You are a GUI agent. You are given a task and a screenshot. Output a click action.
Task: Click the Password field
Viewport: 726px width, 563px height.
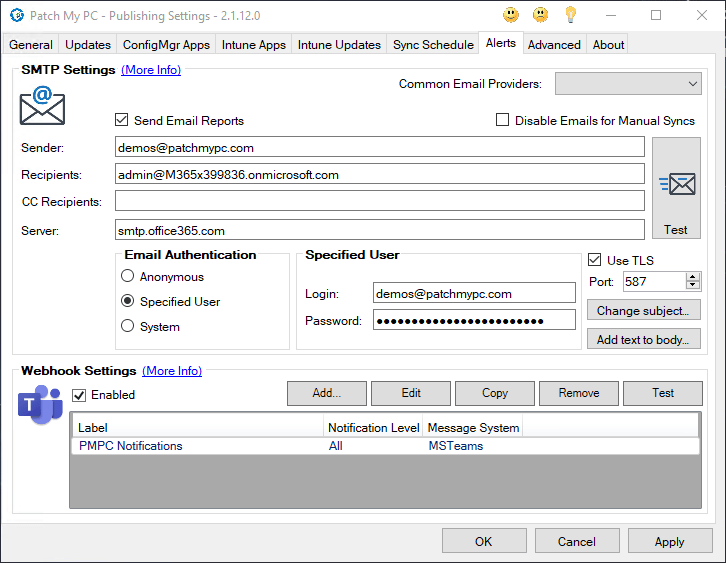[x=474, y=320]
